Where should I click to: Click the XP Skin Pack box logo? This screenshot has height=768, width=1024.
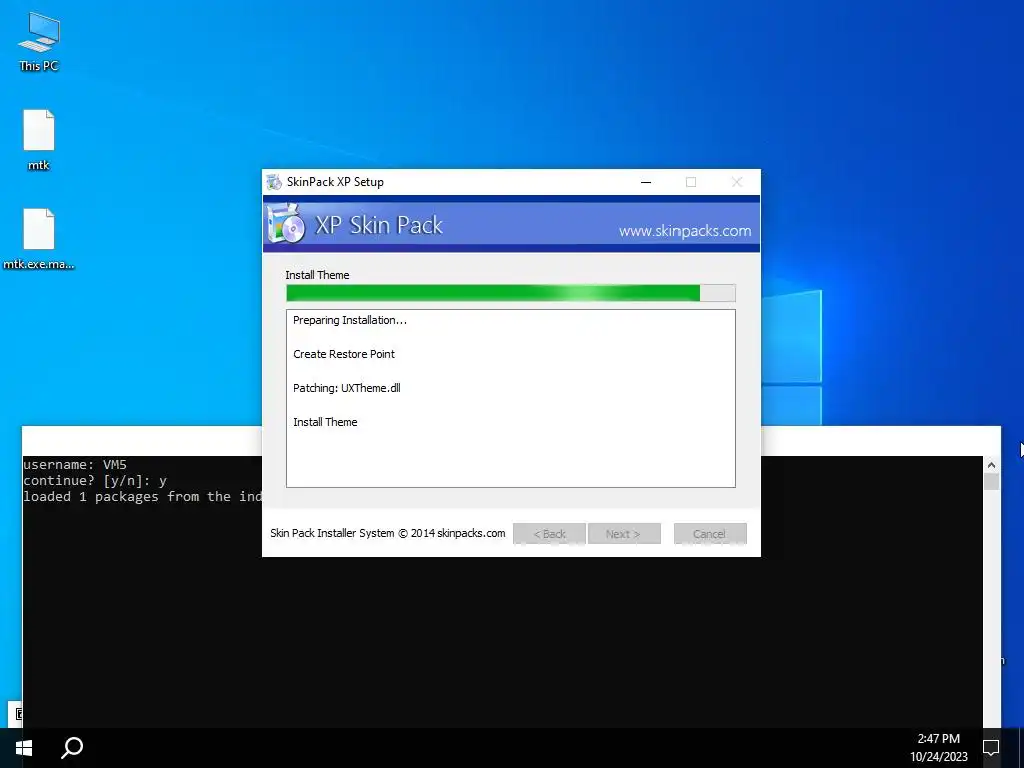click(x=286, y=223)
